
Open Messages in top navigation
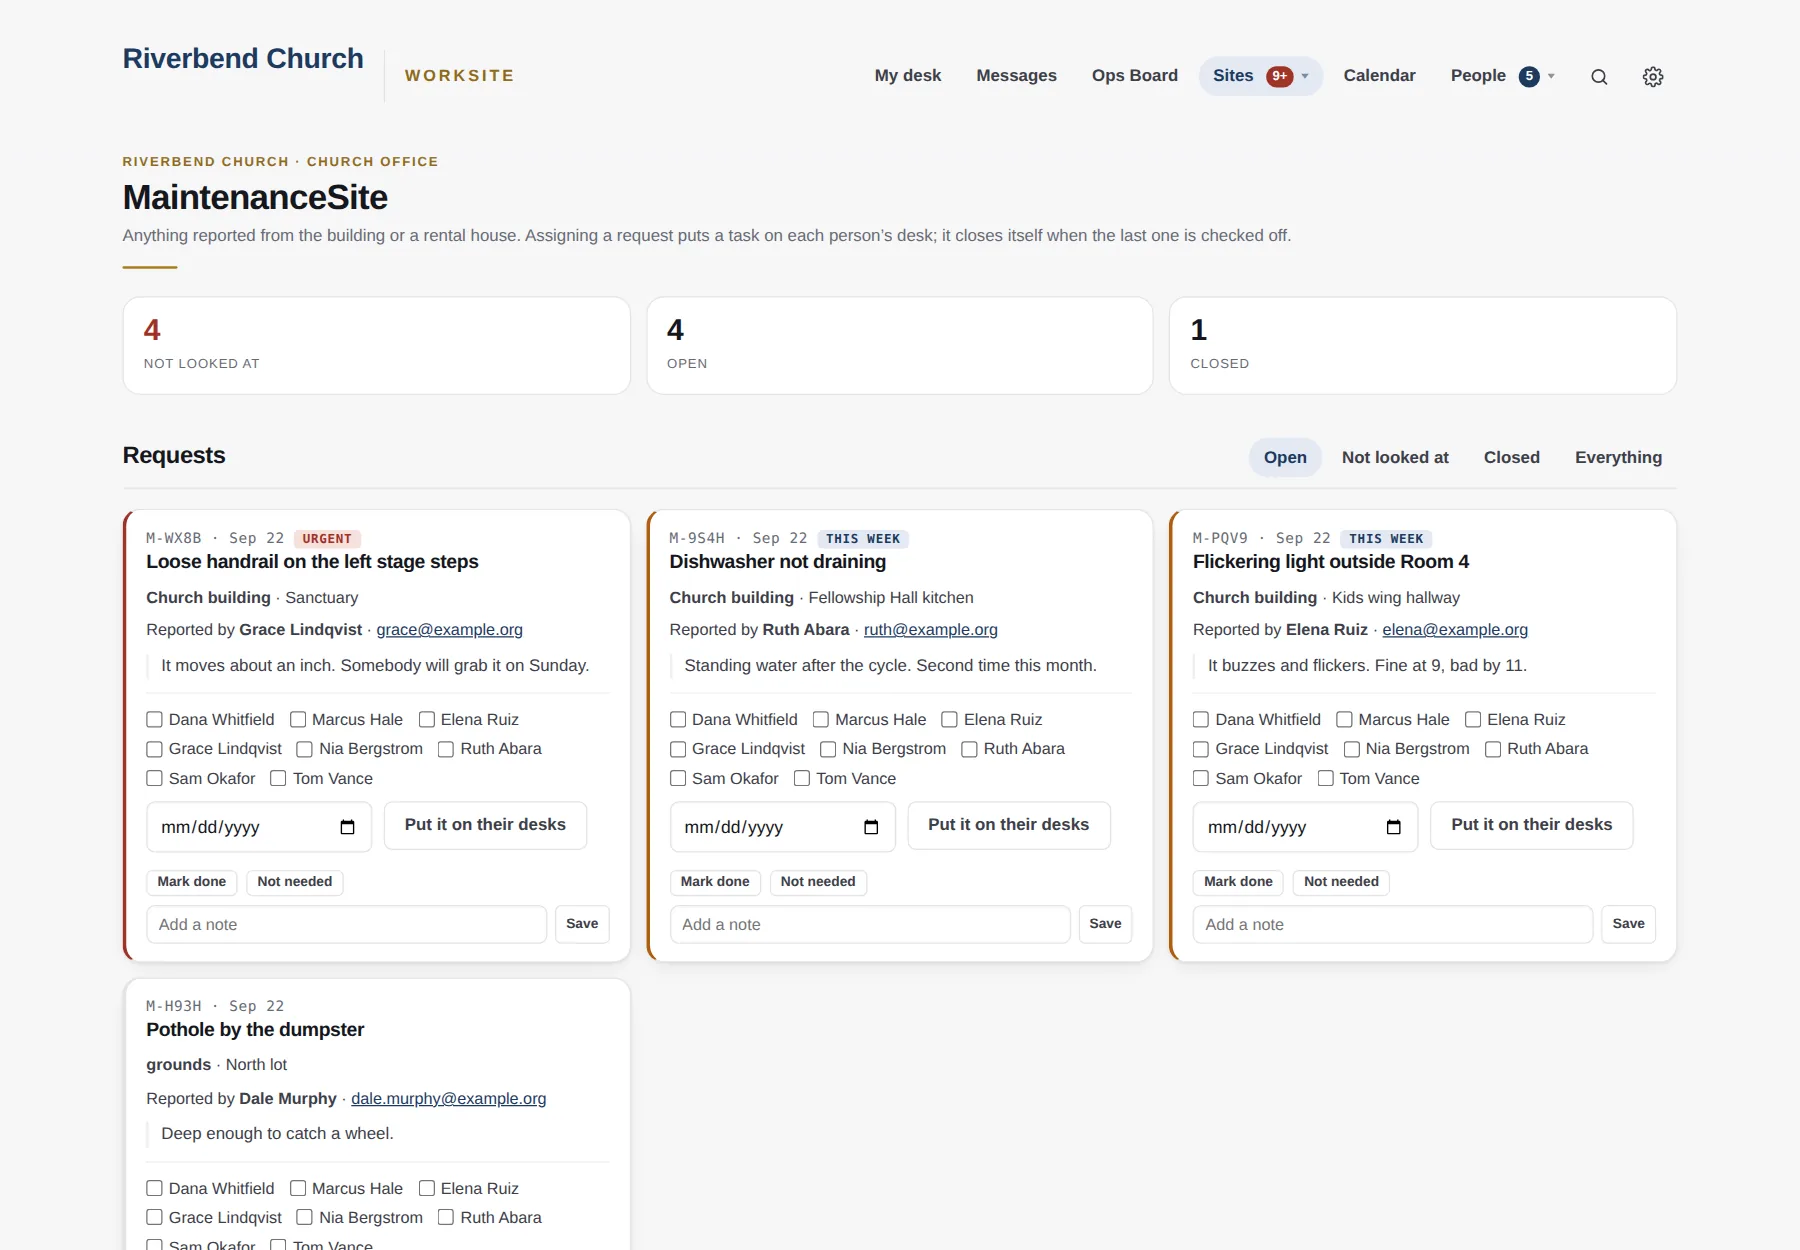(x=1016, y=76)
